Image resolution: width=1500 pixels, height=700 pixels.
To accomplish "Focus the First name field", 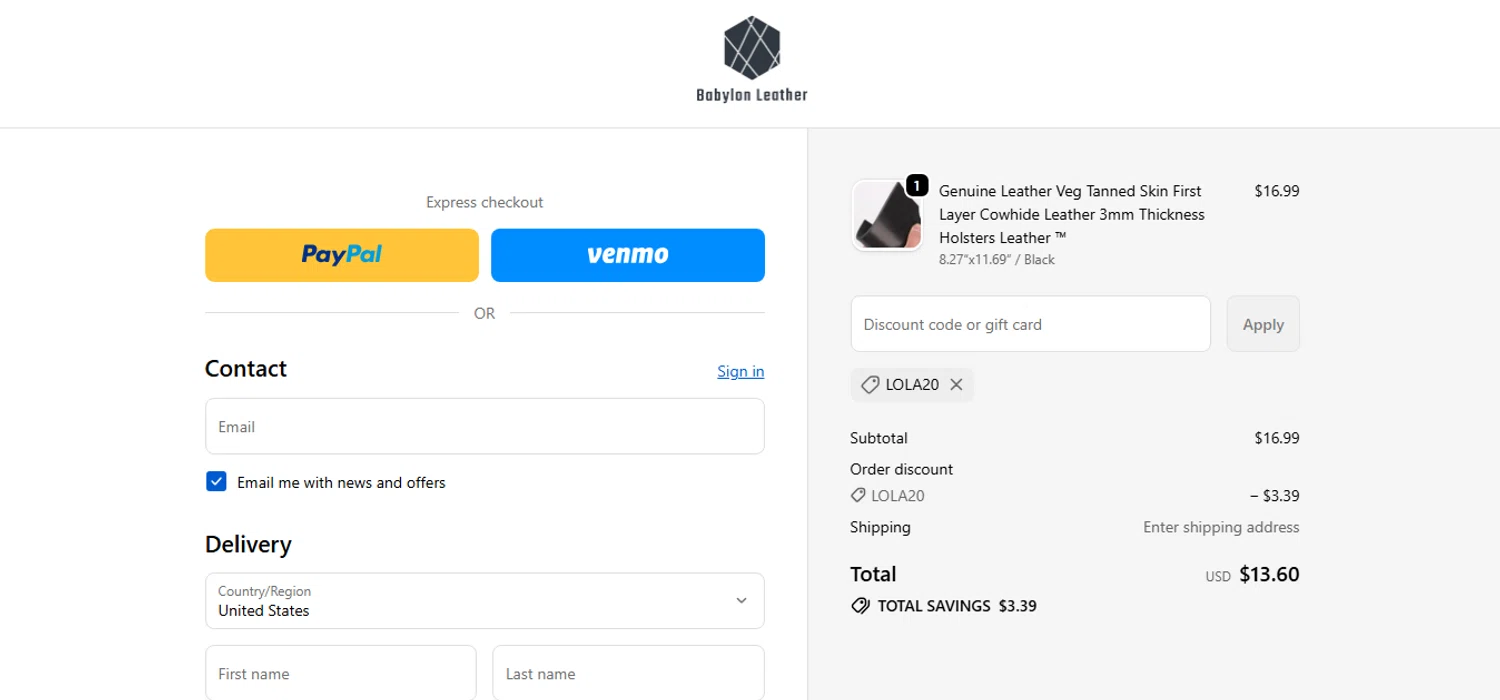I will (x=341, y=673).
